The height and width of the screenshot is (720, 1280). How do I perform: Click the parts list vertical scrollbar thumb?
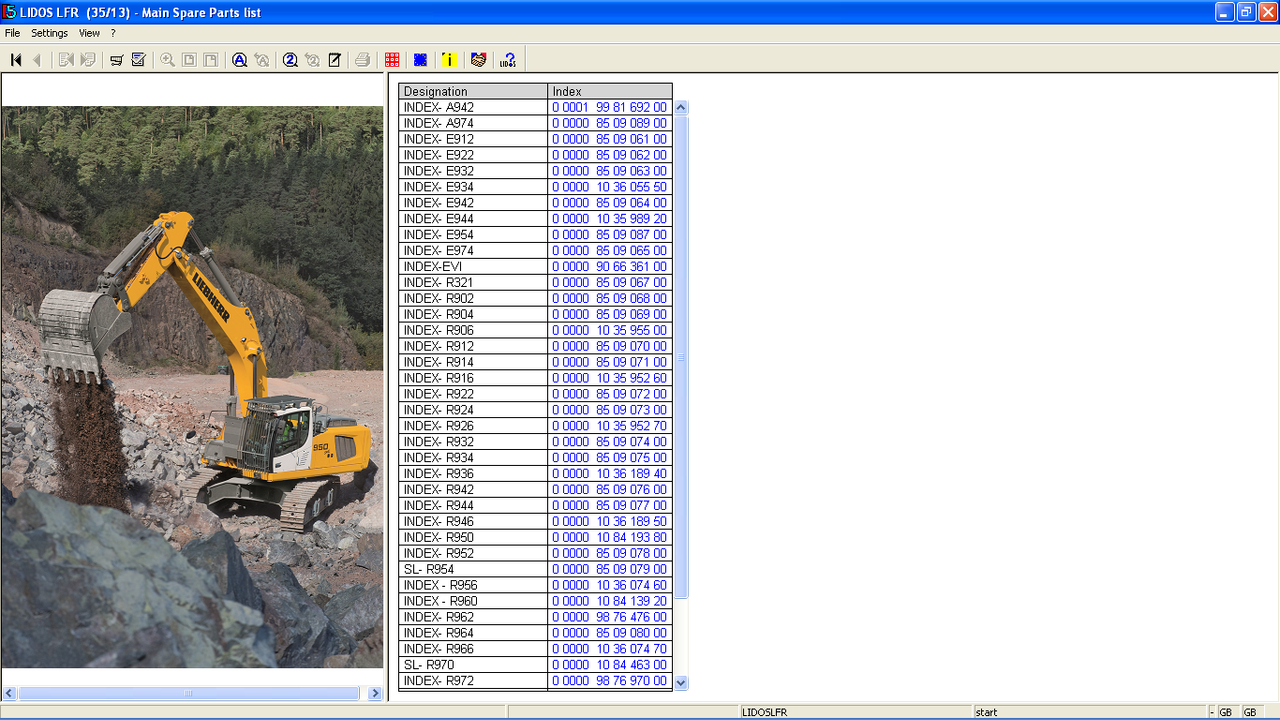pos(681,357)
